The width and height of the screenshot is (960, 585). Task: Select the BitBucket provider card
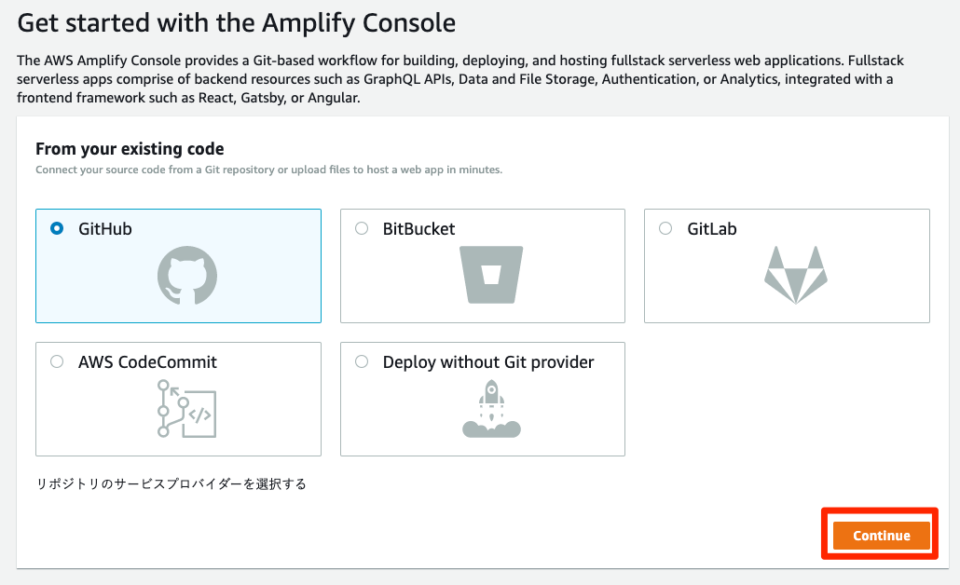482,265
